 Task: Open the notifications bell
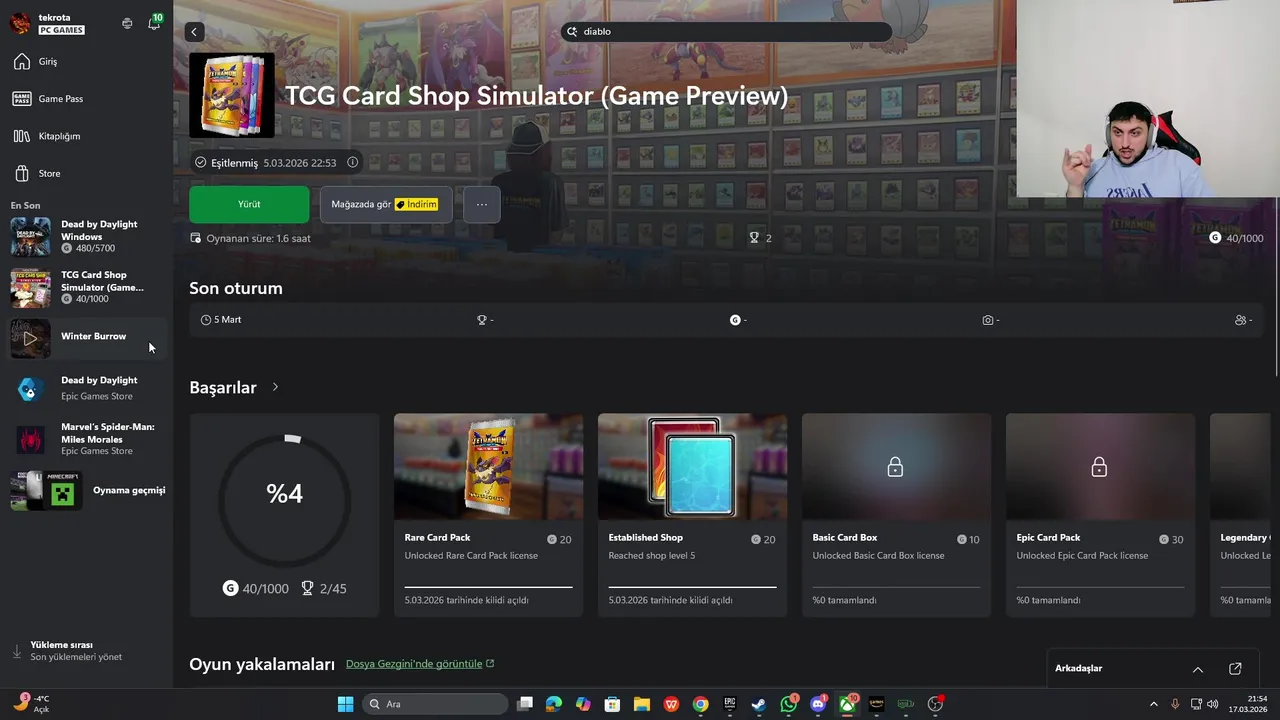pos(154,23)
